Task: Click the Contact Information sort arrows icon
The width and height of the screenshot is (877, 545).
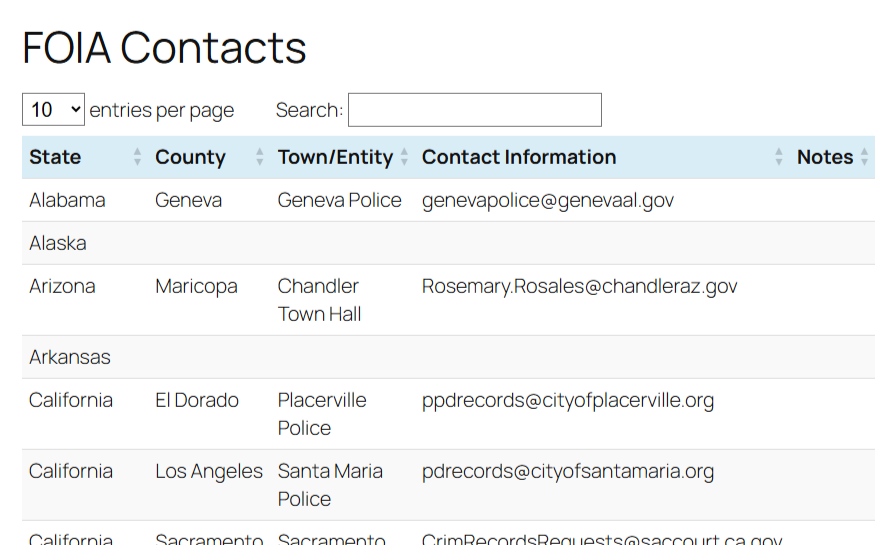Action: tap(779, 157)
